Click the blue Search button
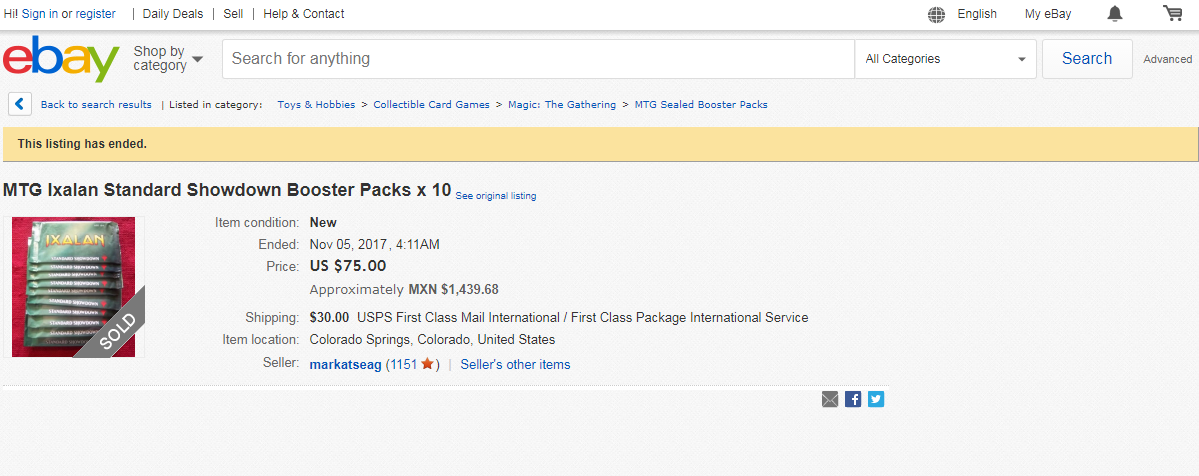Screen dimensions: 1199x476 click(1087, 59)
